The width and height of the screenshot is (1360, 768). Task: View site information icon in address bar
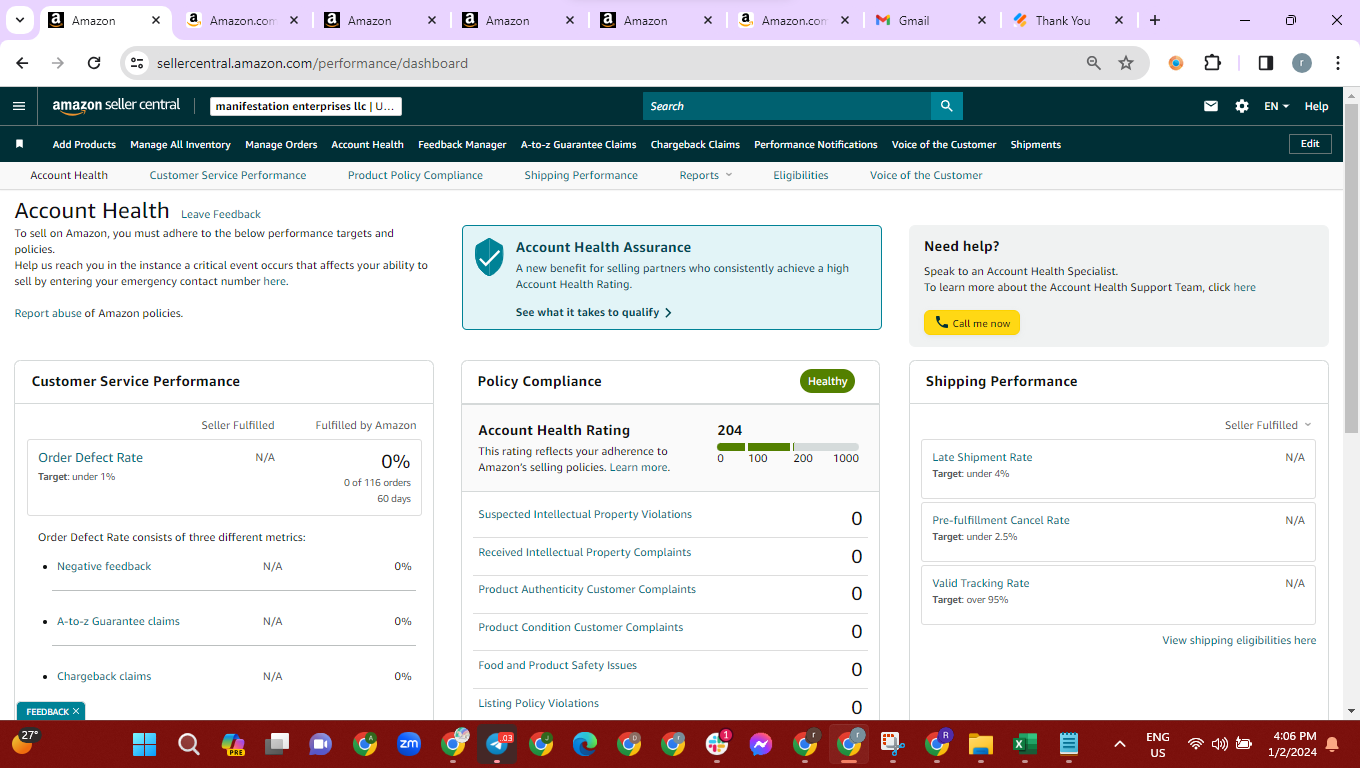coord(138,63)
